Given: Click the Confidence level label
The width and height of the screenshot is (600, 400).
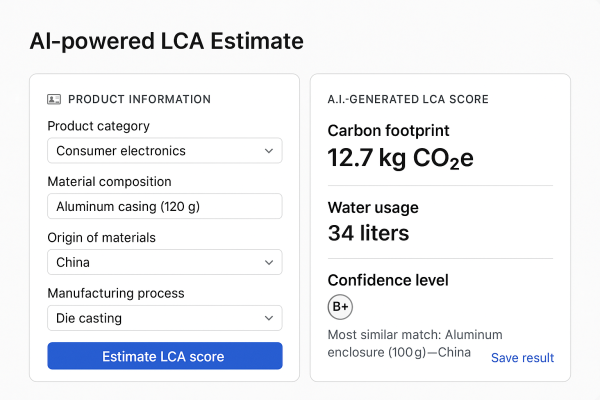Looking at the screenshot, I should coord(388,280).
